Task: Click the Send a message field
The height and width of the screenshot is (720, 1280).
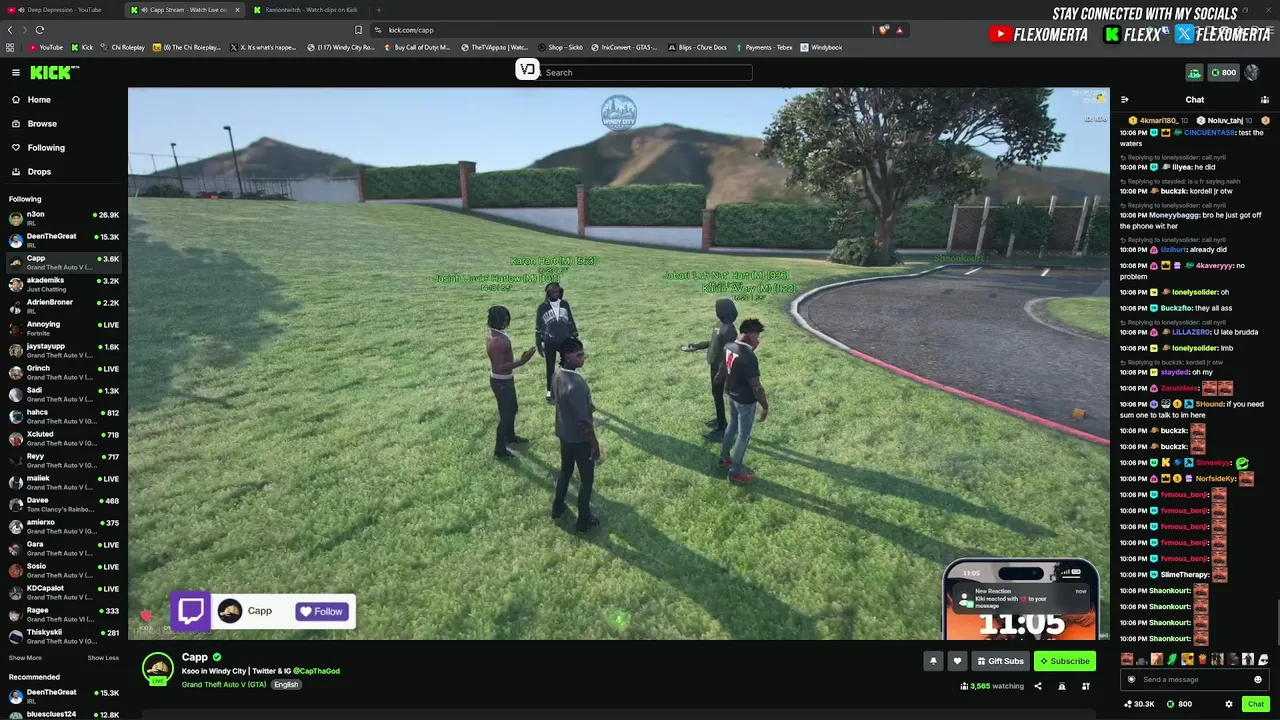Action: click(x=1194, y=680)
